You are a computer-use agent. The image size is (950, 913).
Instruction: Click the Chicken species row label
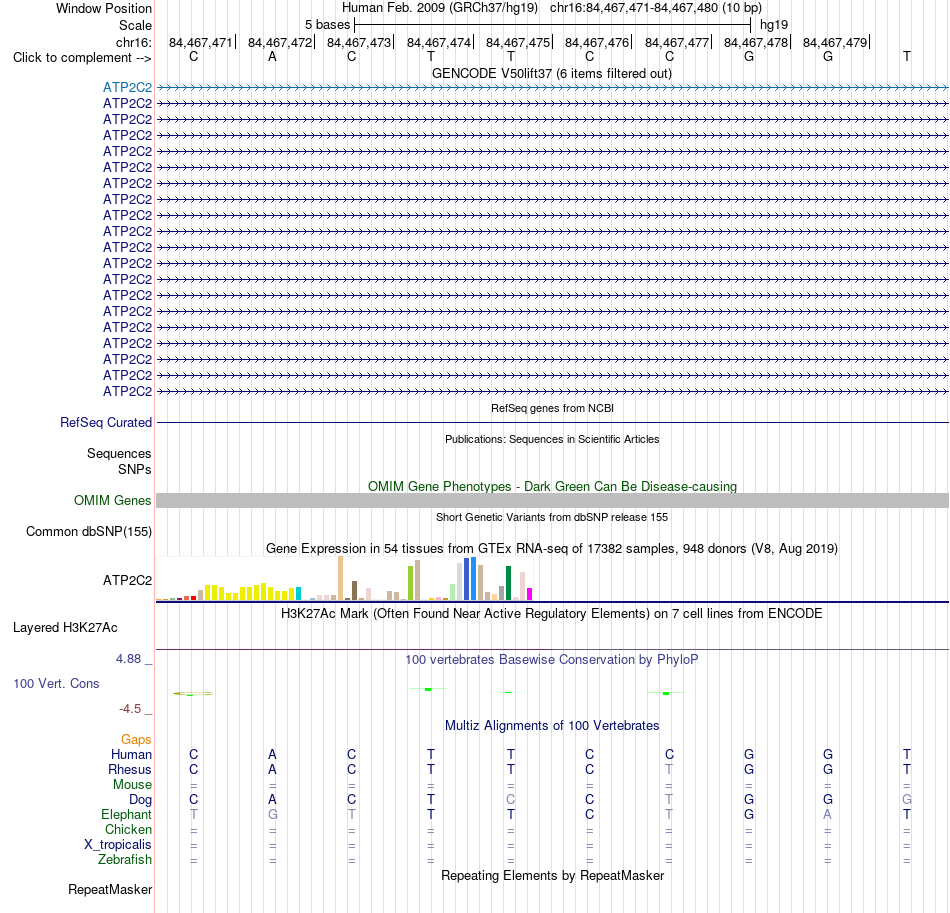128,829
